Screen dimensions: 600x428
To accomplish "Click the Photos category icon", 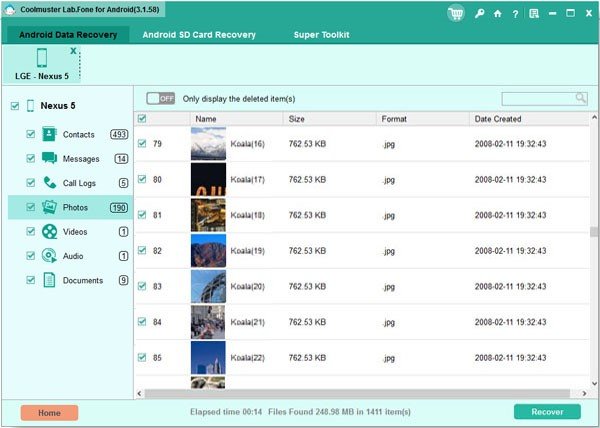I will pos(49,207).
